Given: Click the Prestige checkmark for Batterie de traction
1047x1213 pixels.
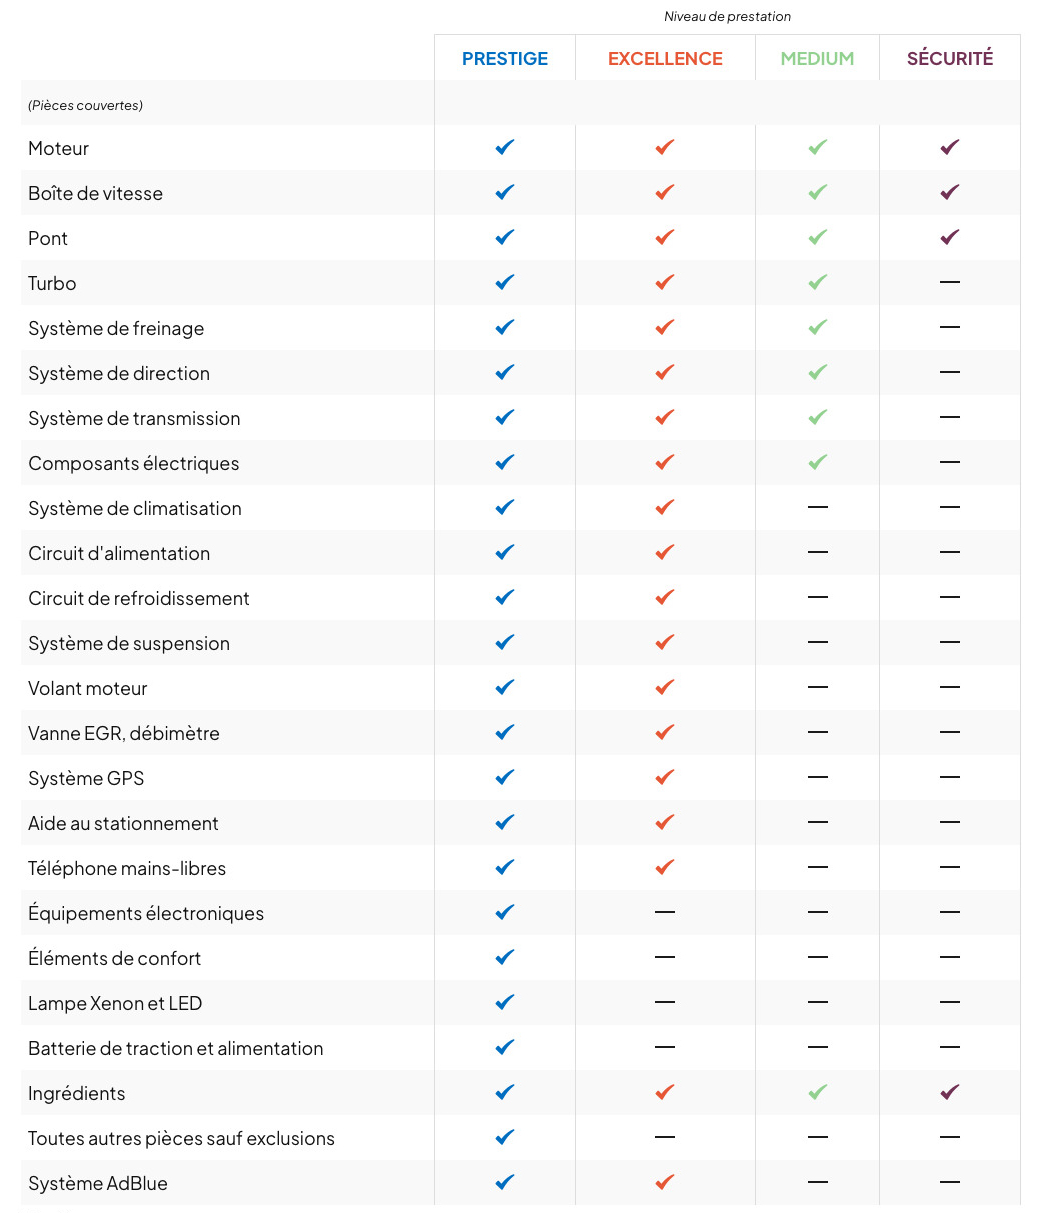Looking at the screenshot, I should [505, 1047].
